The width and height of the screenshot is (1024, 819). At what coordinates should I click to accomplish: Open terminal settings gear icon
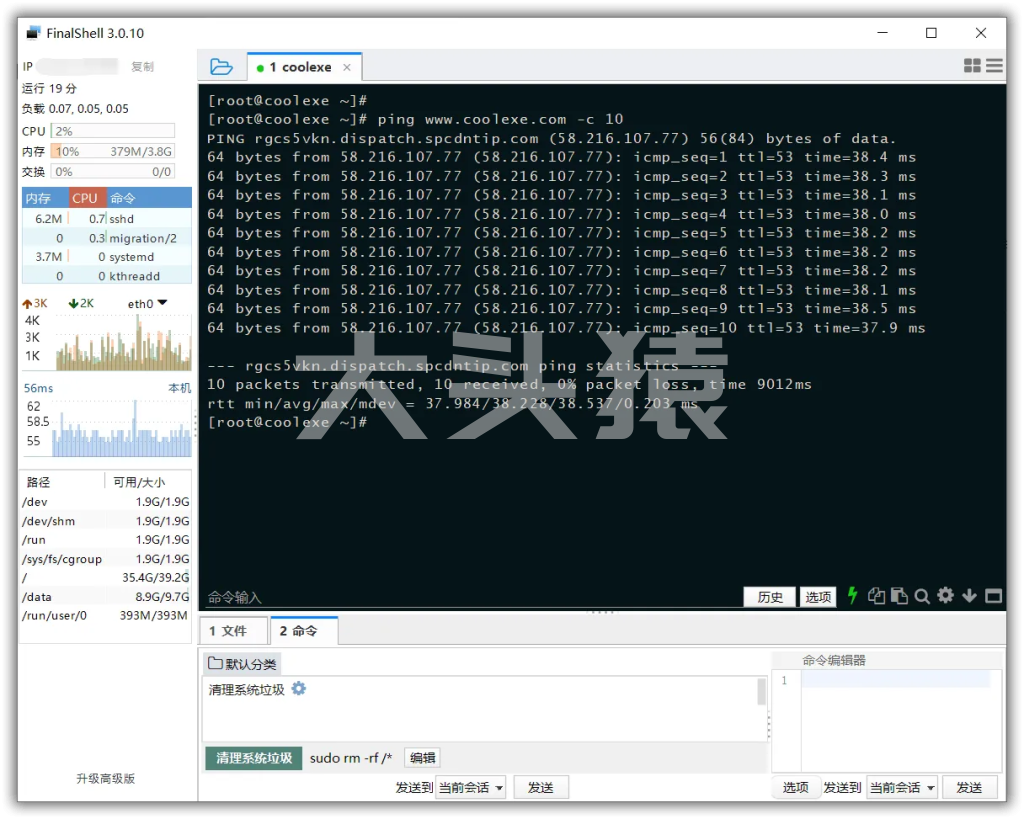click(945, 596)
